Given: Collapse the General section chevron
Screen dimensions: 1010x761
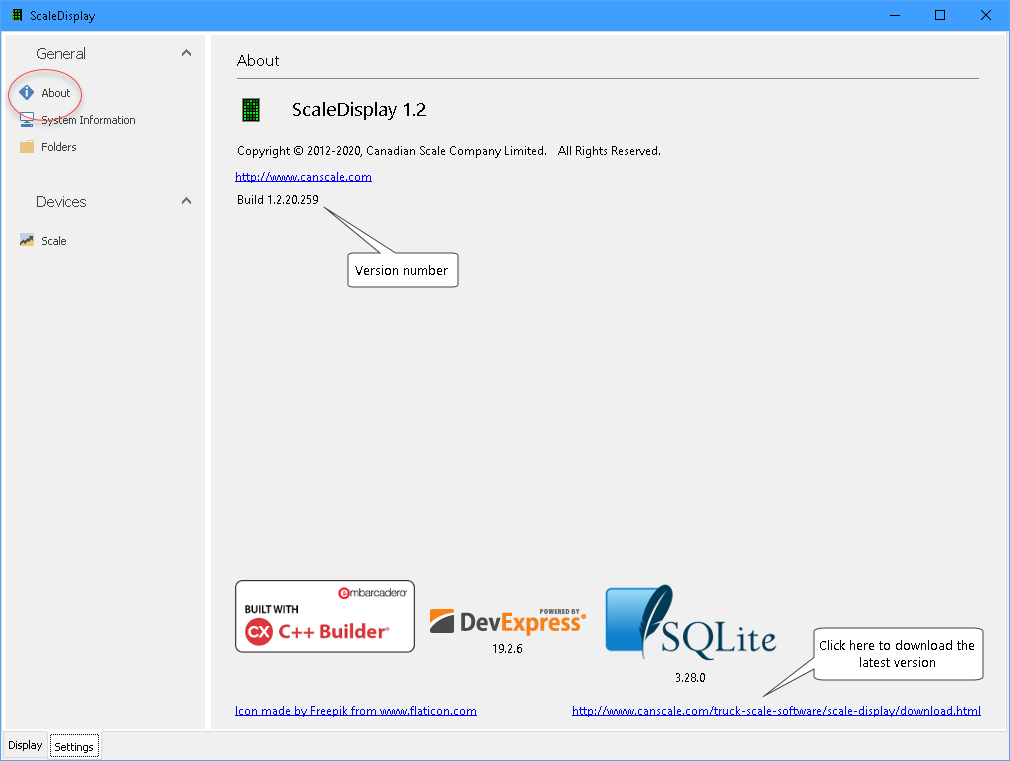Looking at the screenshot, I should coord(186,53).
